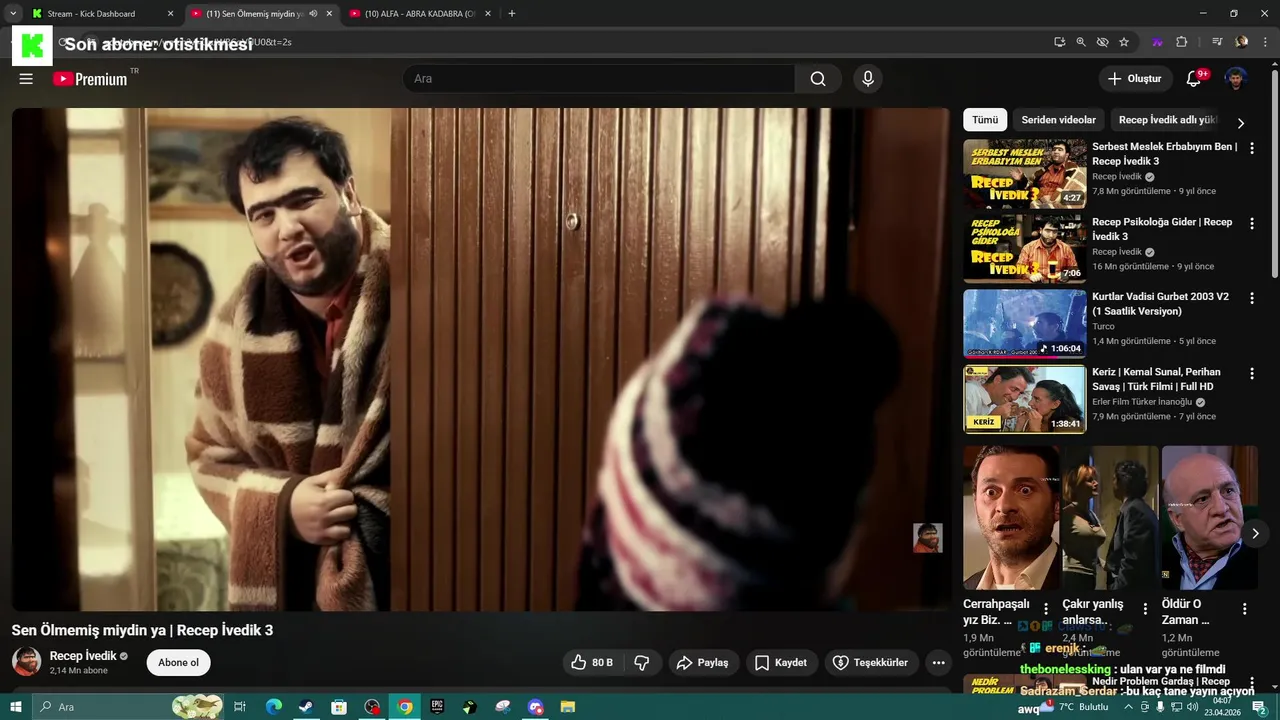Open Chrome media controls icon
This screenshot has height=720, width=1280.
coord(1217,42)
